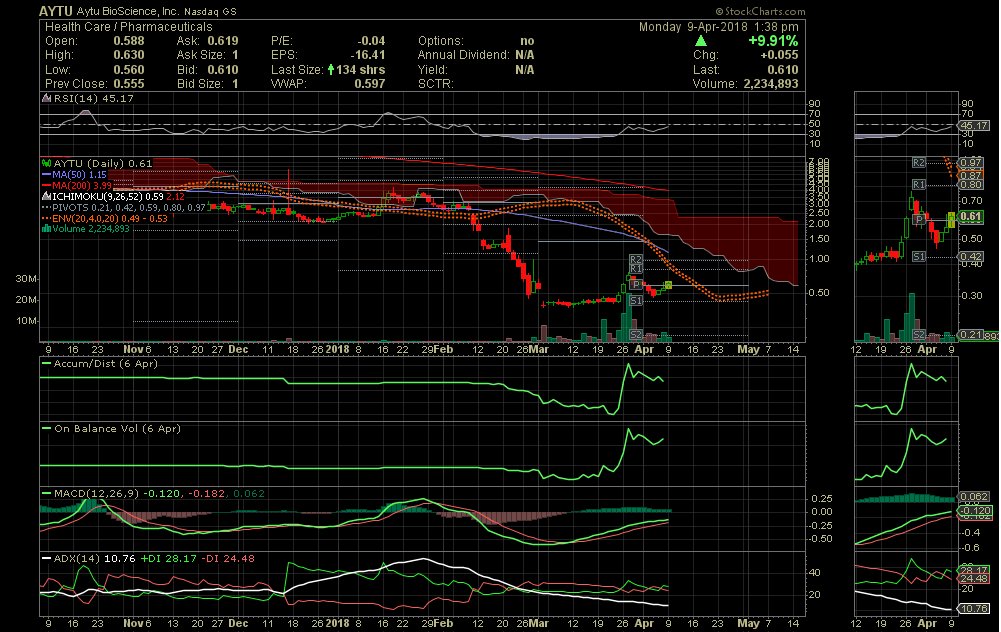Click the S2 pivot marker on the main chart

635,335
